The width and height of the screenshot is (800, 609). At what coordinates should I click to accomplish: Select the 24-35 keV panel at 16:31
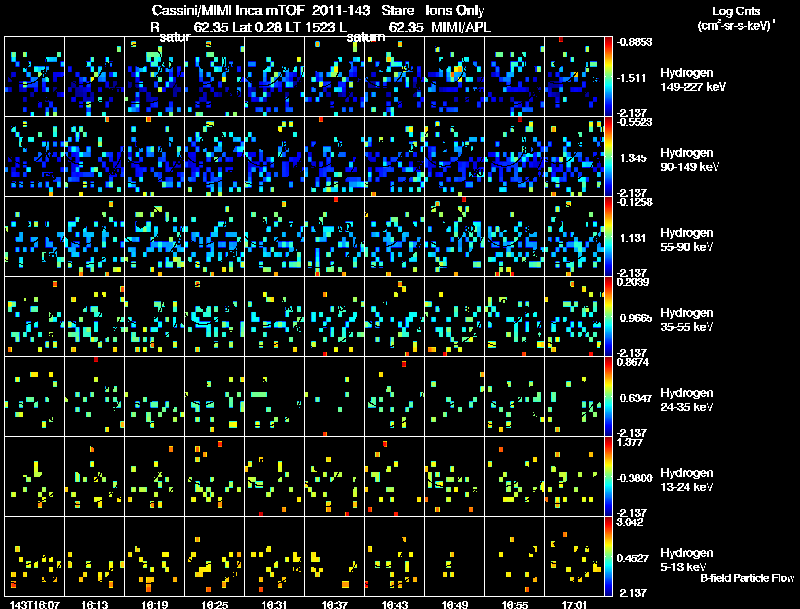(x=274, y=396)
